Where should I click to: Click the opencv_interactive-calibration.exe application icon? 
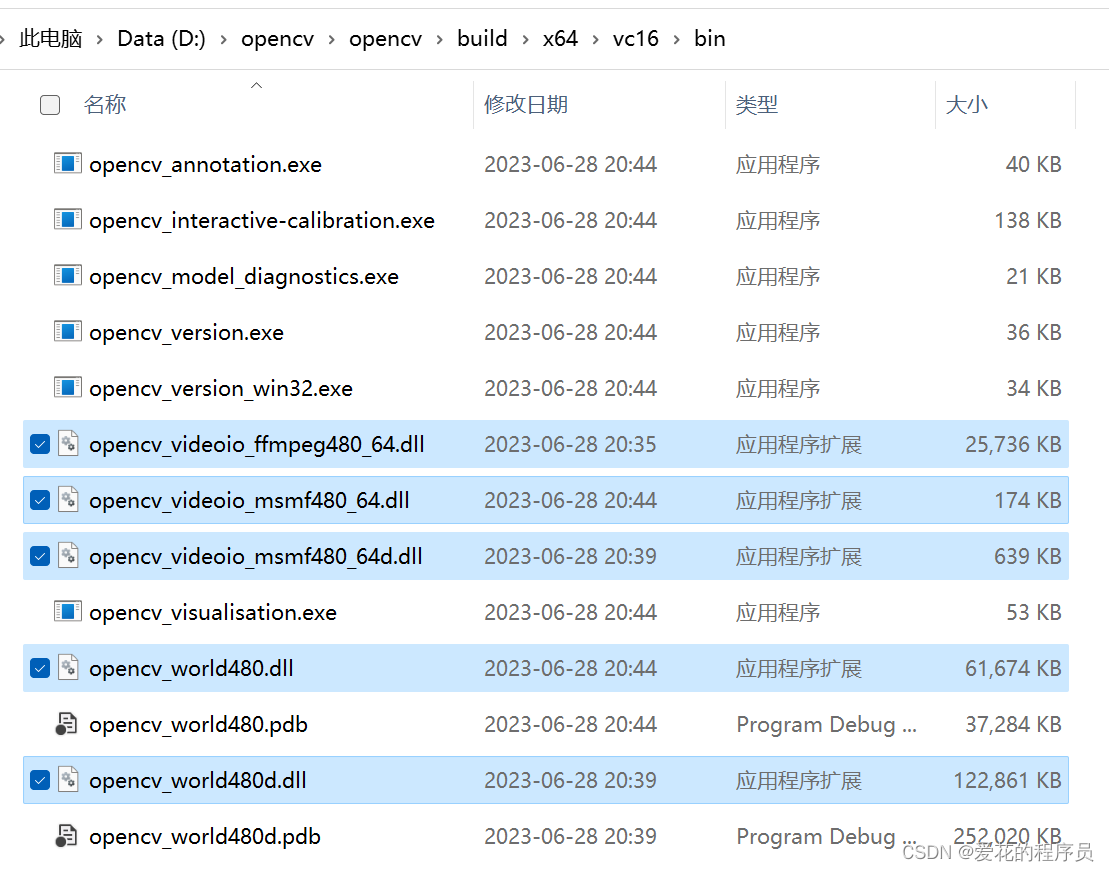(66, 219)
